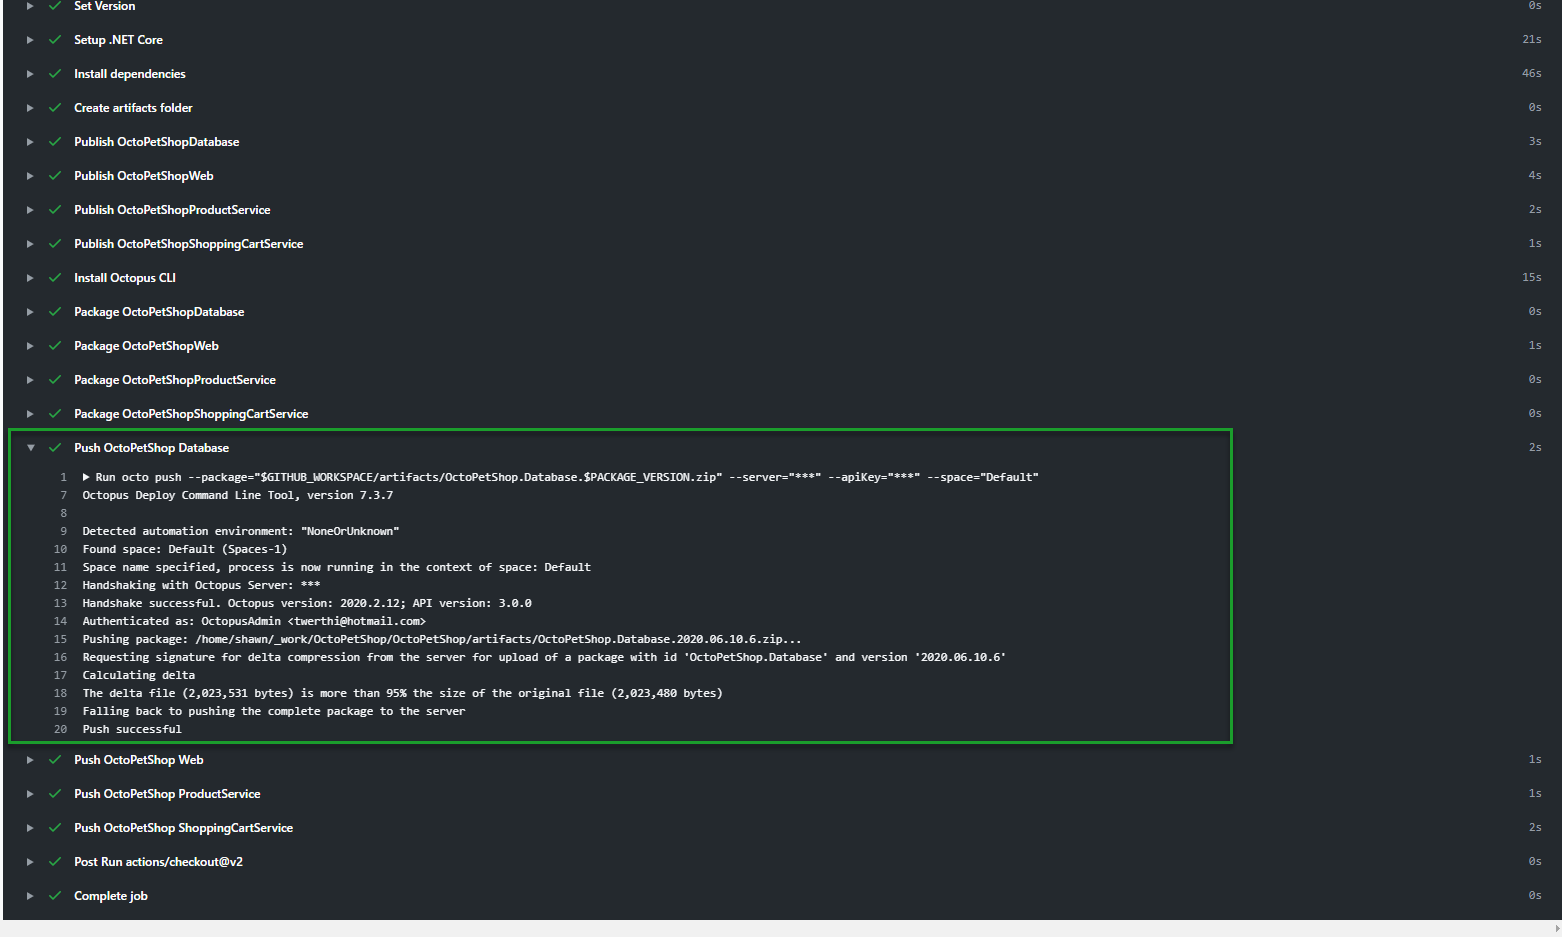Click the checkmark next to Package OctoPetShopProductService

click(55, 380)
